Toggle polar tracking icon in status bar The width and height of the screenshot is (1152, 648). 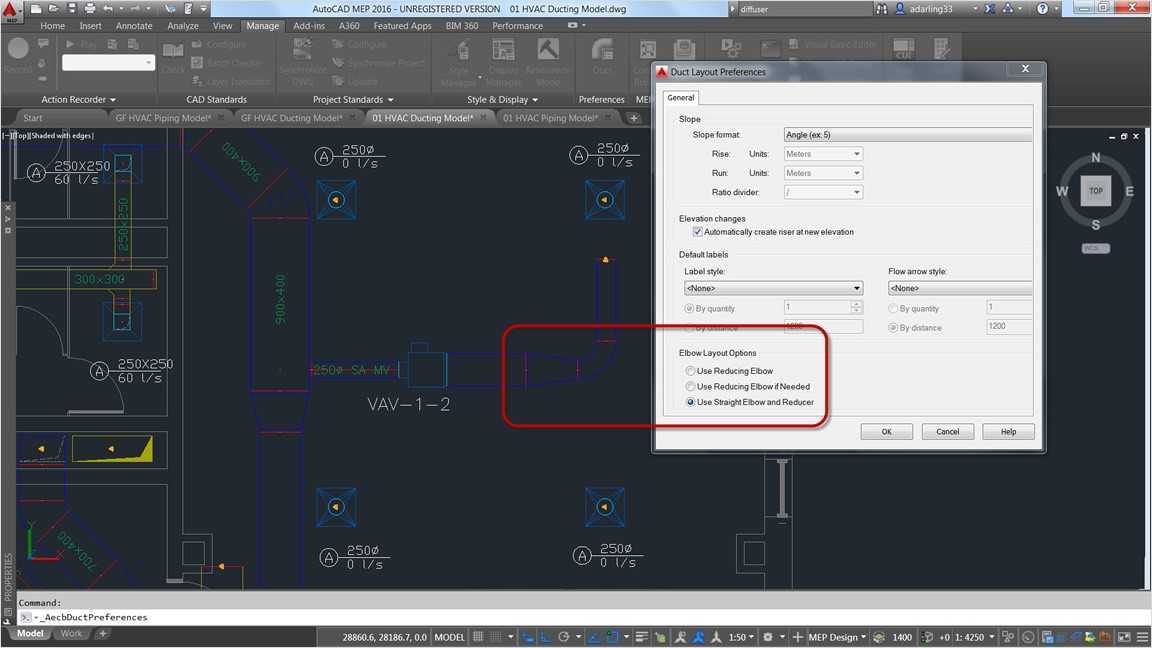tap(564, 637)
